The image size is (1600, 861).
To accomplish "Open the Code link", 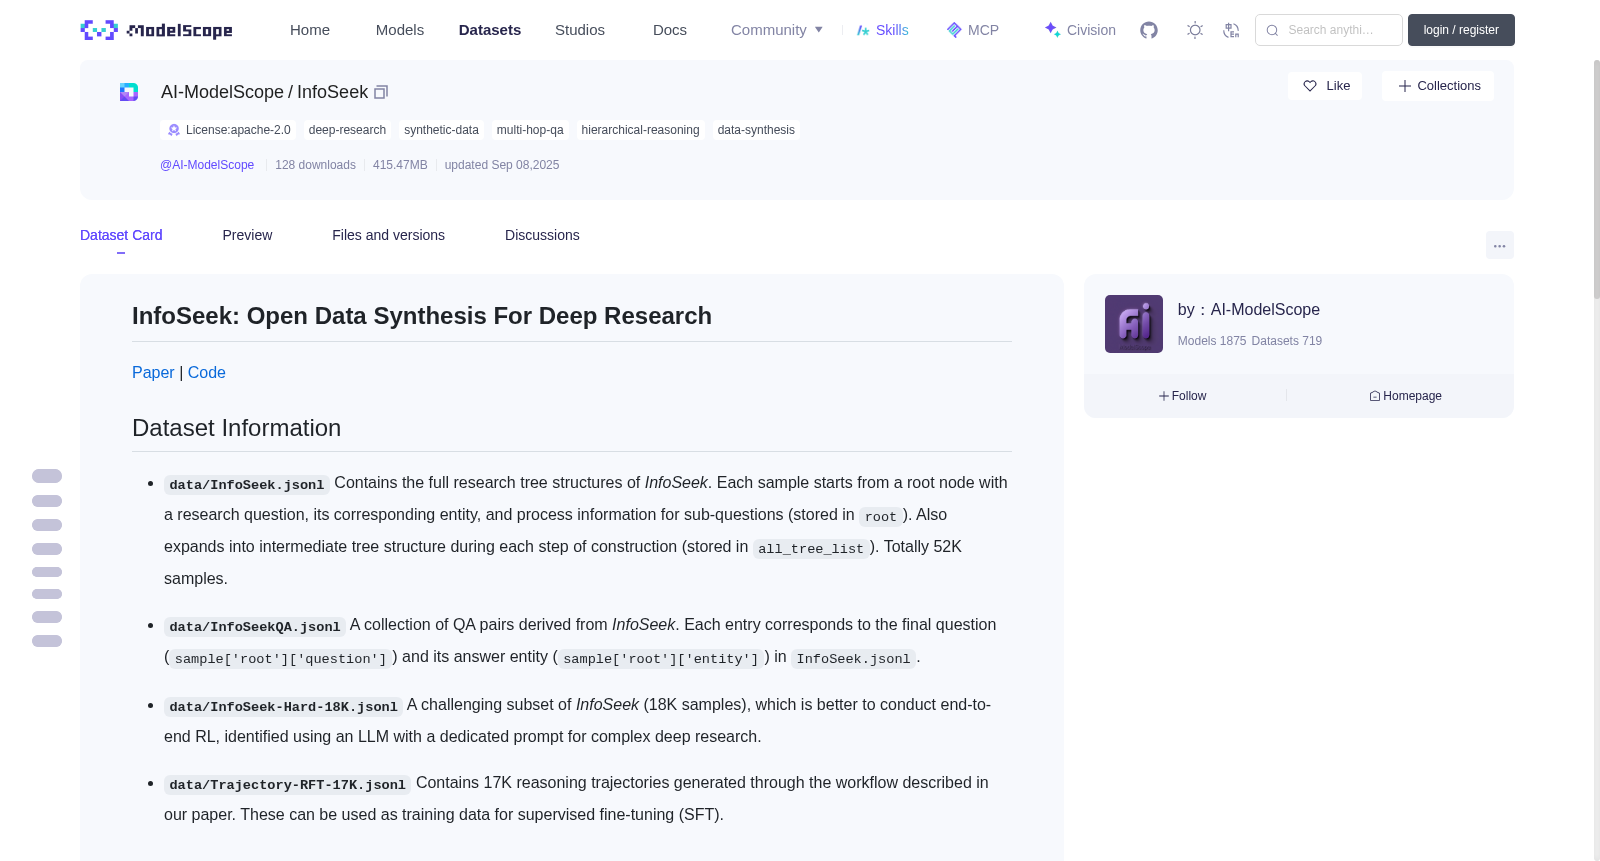I will (207, 372).
